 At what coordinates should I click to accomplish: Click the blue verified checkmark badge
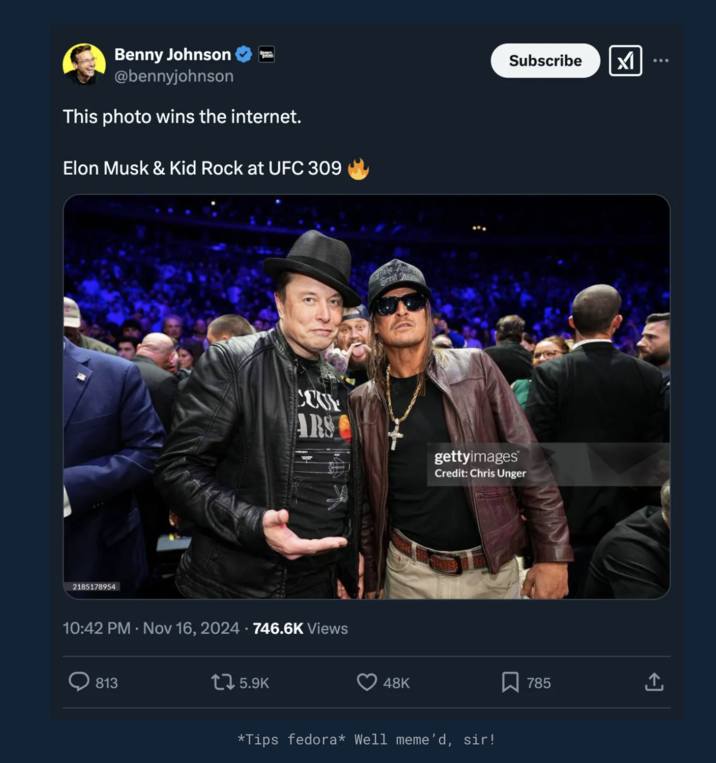pos(243,54)
